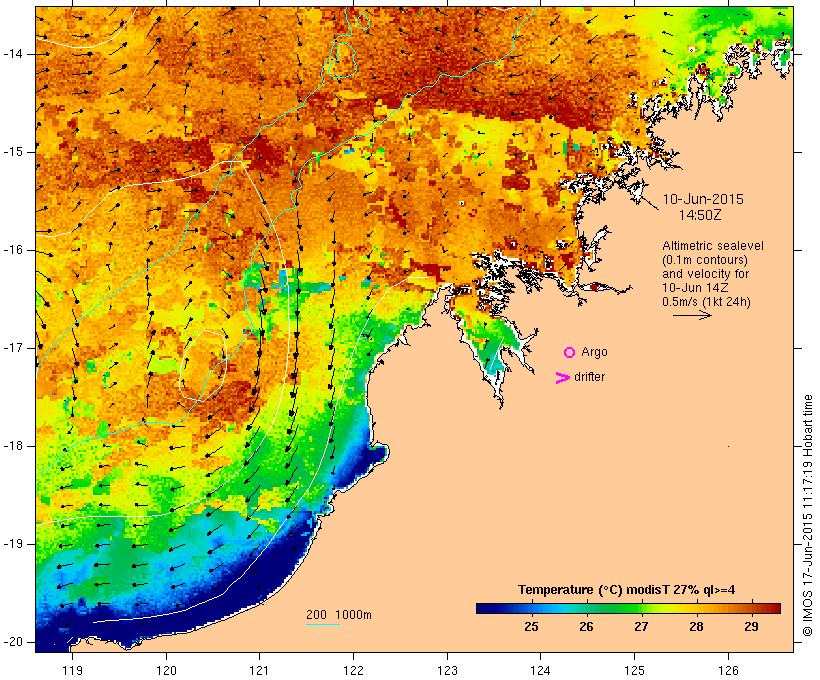Click longitude axis label '124'
The image size is (820, 680).
(x=541, y=671)
